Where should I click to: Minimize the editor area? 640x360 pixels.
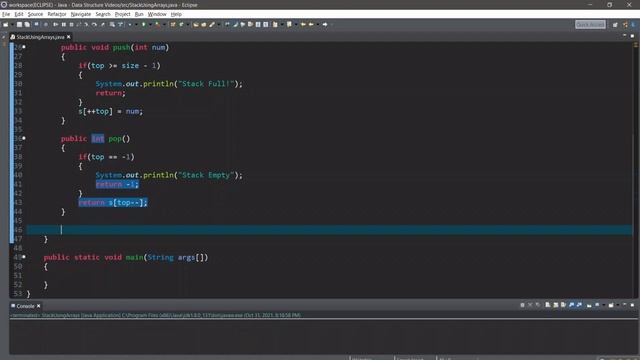[x=624, y=36]
